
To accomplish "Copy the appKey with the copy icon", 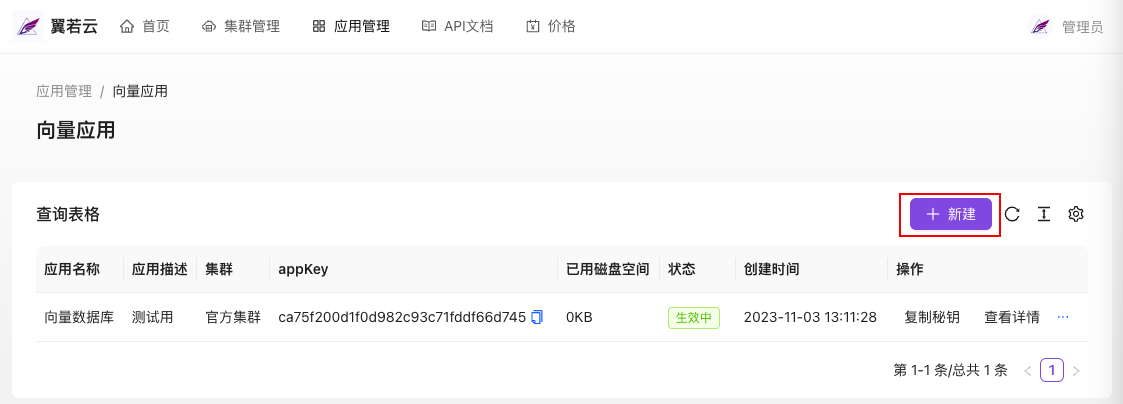I will [537, 317].
